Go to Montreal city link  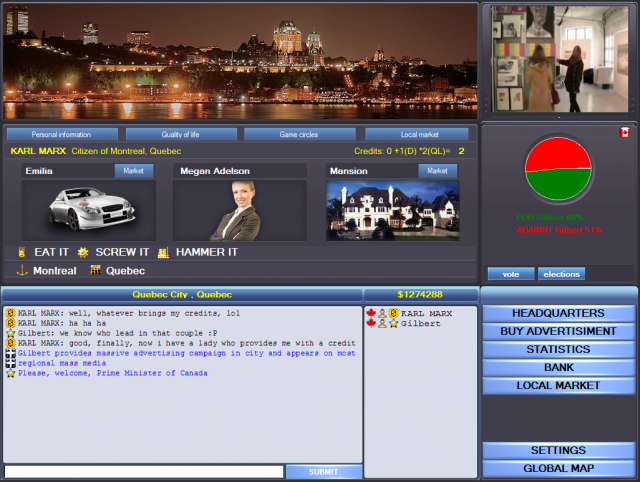point(55,271)
